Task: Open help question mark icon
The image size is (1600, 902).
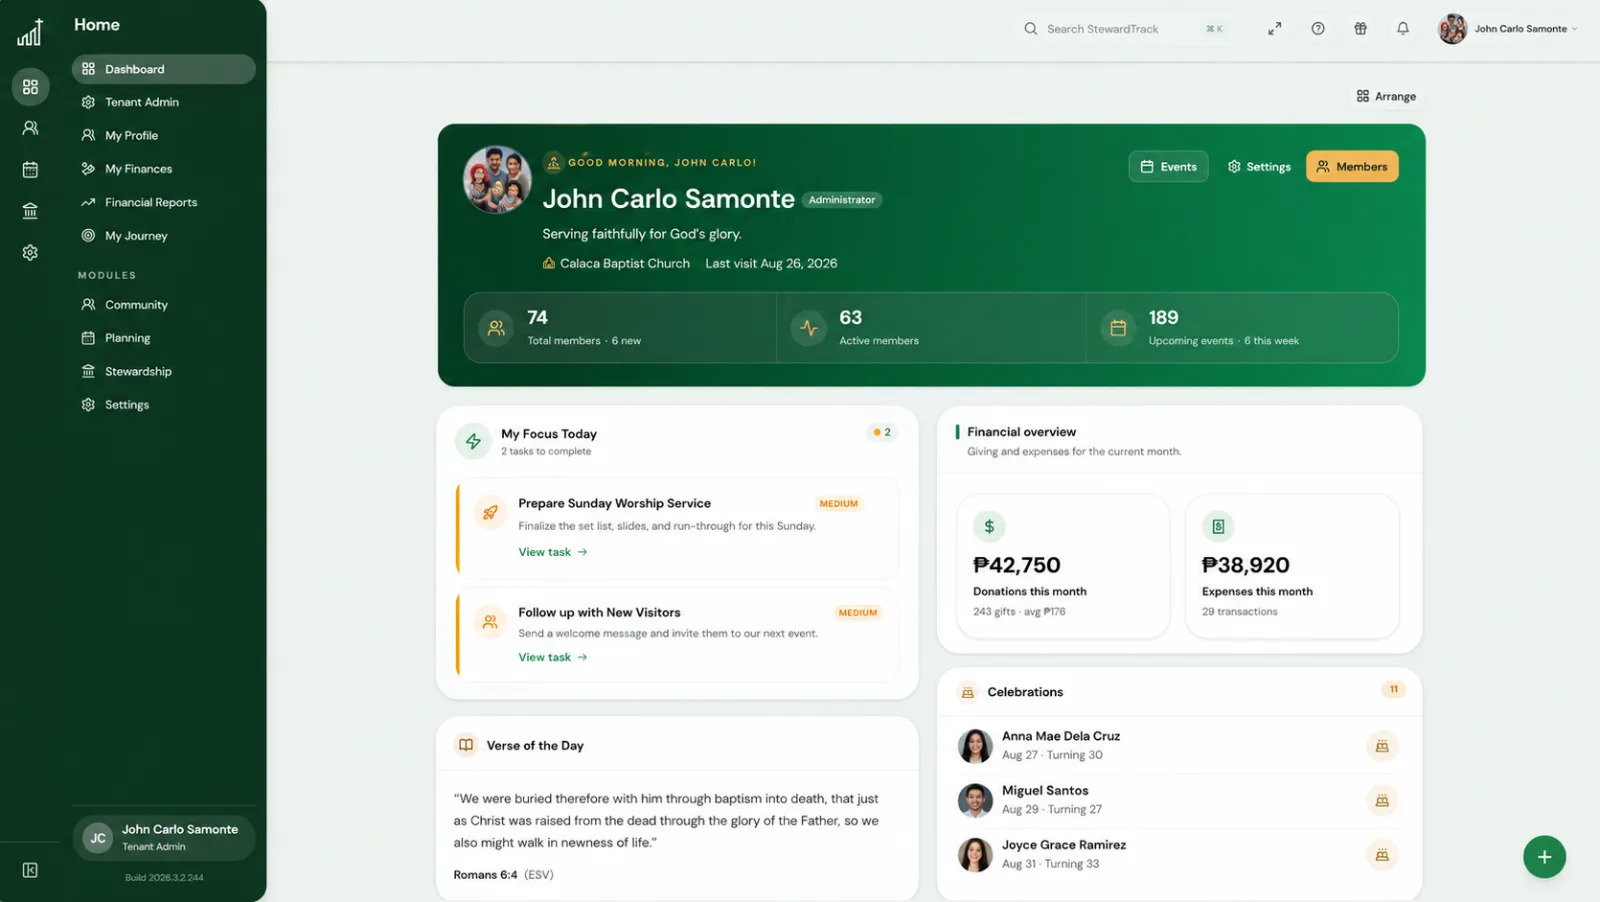Action: point(1318,29)
